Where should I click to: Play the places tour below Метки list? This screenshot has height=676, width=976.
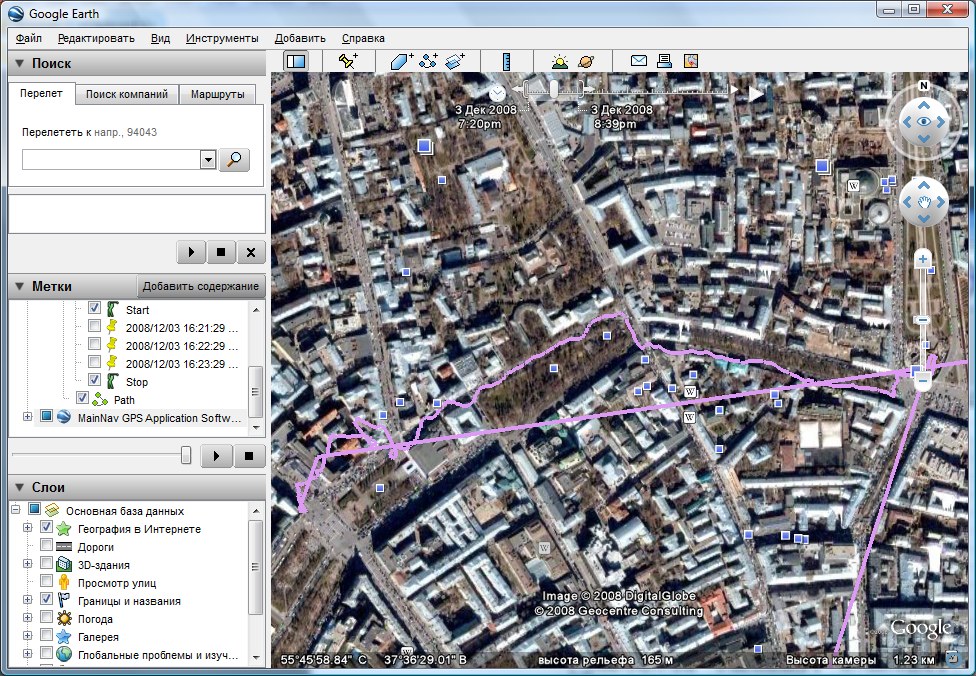(216, 456)
